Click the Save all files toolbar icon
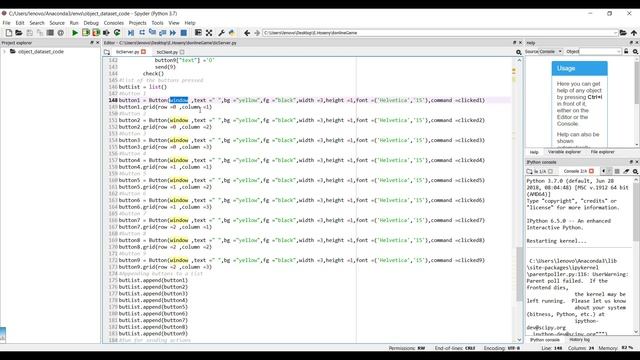Screen dimensions: 640x360 [x=40, y=33]
